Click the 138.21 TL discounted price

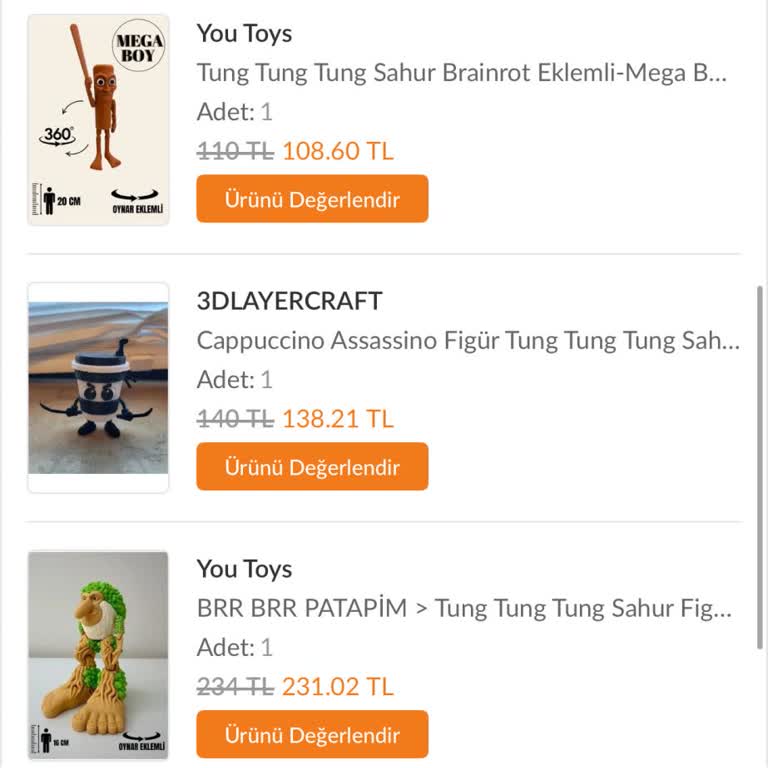[x=337, y=419]
